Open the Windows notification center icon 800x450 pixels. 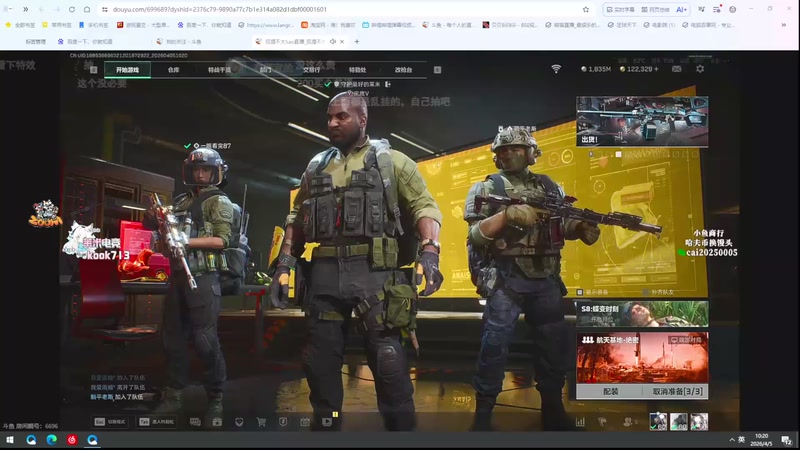coord(786,440)
